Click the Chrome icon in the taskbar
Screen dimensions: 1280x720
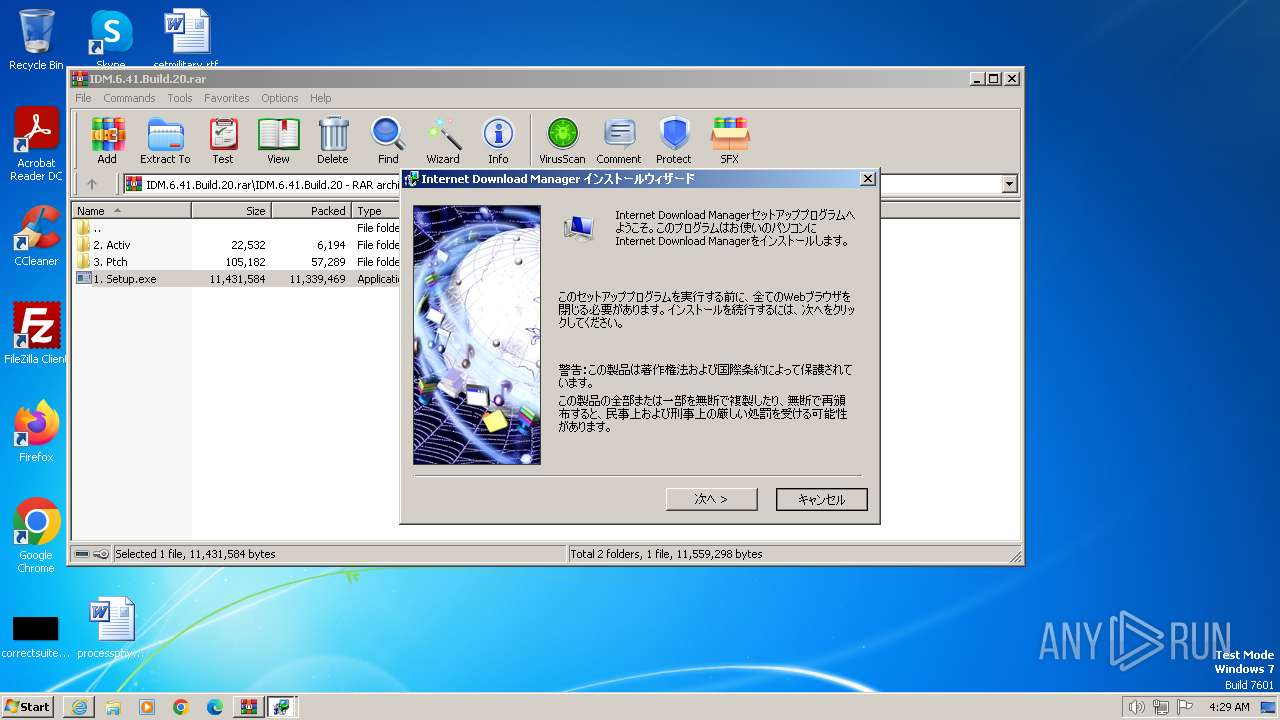[180, 707]
